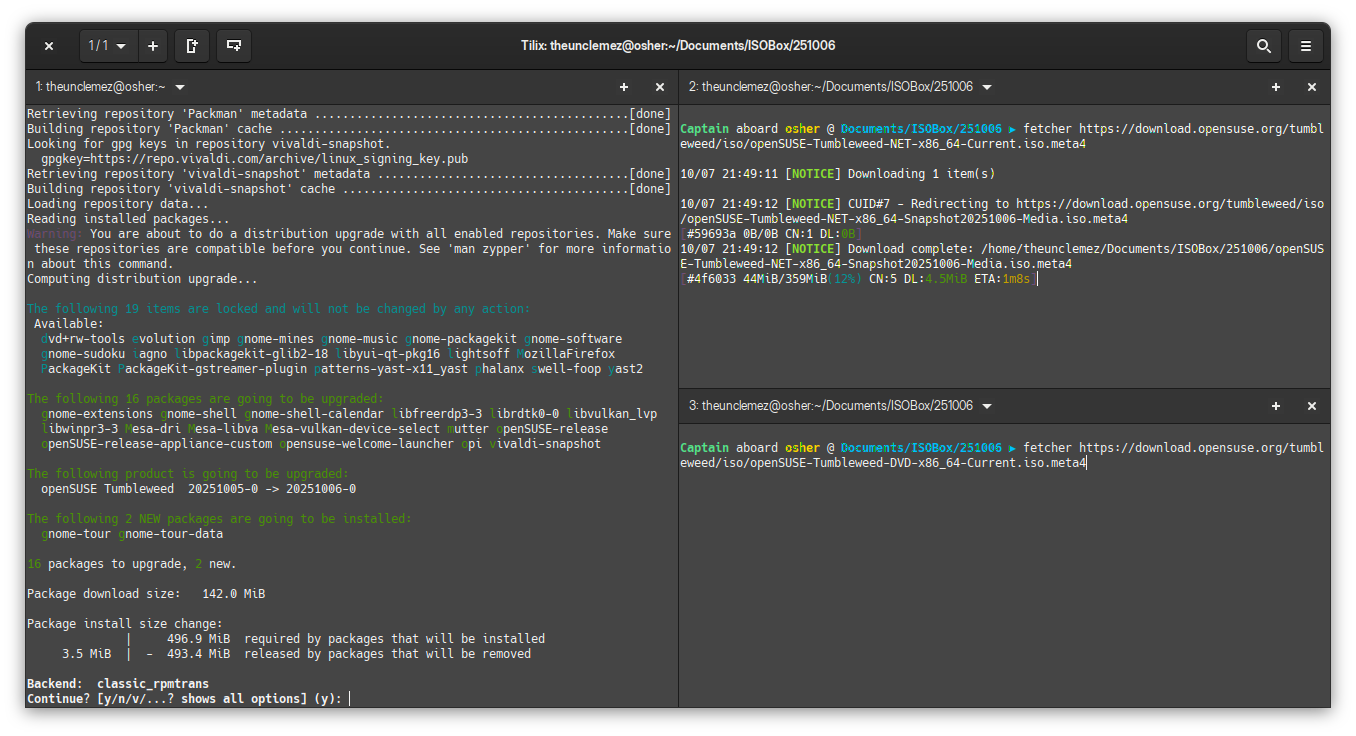Click the add terminal right icon
The image size is (1356, 736).
[x=192, y=46]
